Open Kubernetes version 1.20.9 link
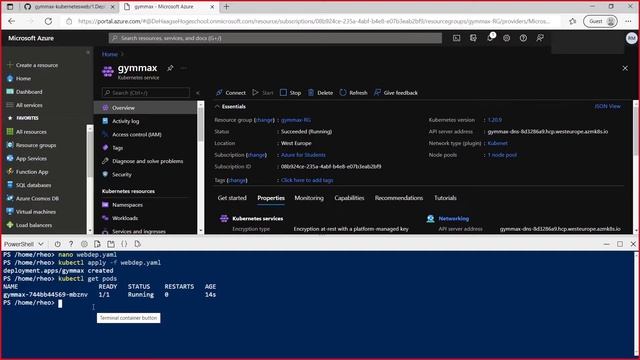 (495, 120)
